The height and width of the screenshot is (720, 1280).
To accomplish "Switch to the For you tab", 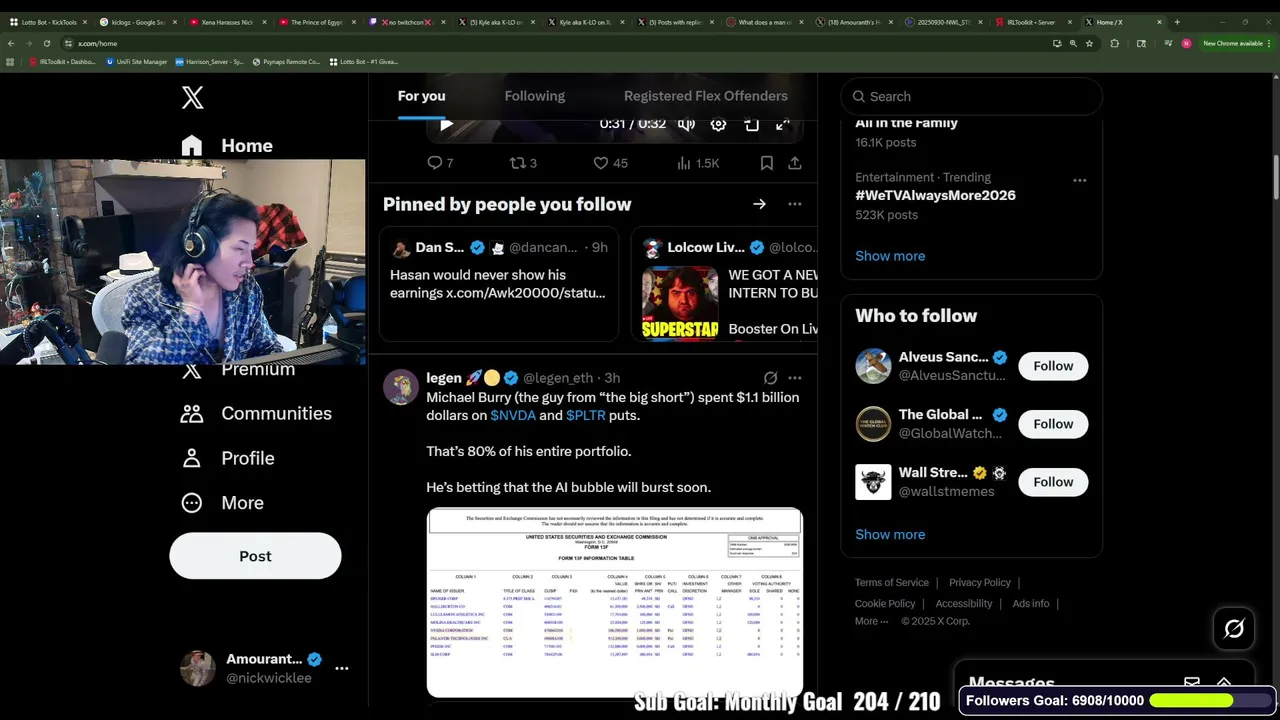I will 421,96.
